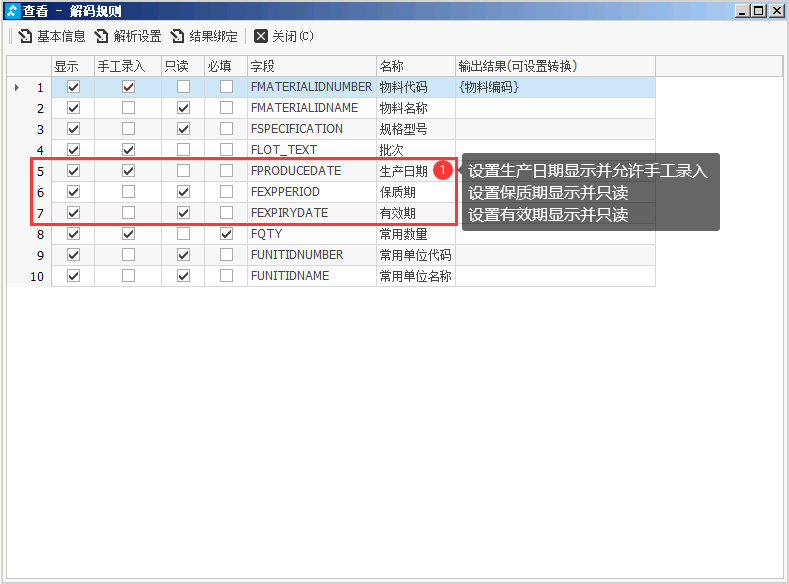Toggle 只读 checkbox for FSPECIFICATION row
The width and height of the screenshot is (789, 584).
pos(183,129)
